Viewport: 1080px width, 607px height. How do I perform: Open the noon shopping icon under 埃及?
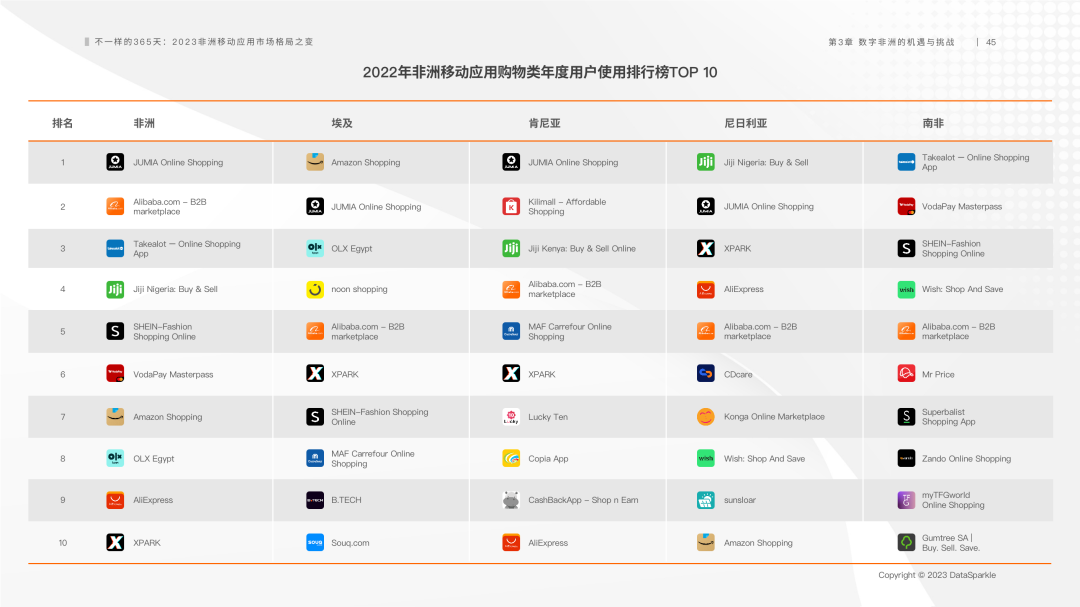(313, 289)
